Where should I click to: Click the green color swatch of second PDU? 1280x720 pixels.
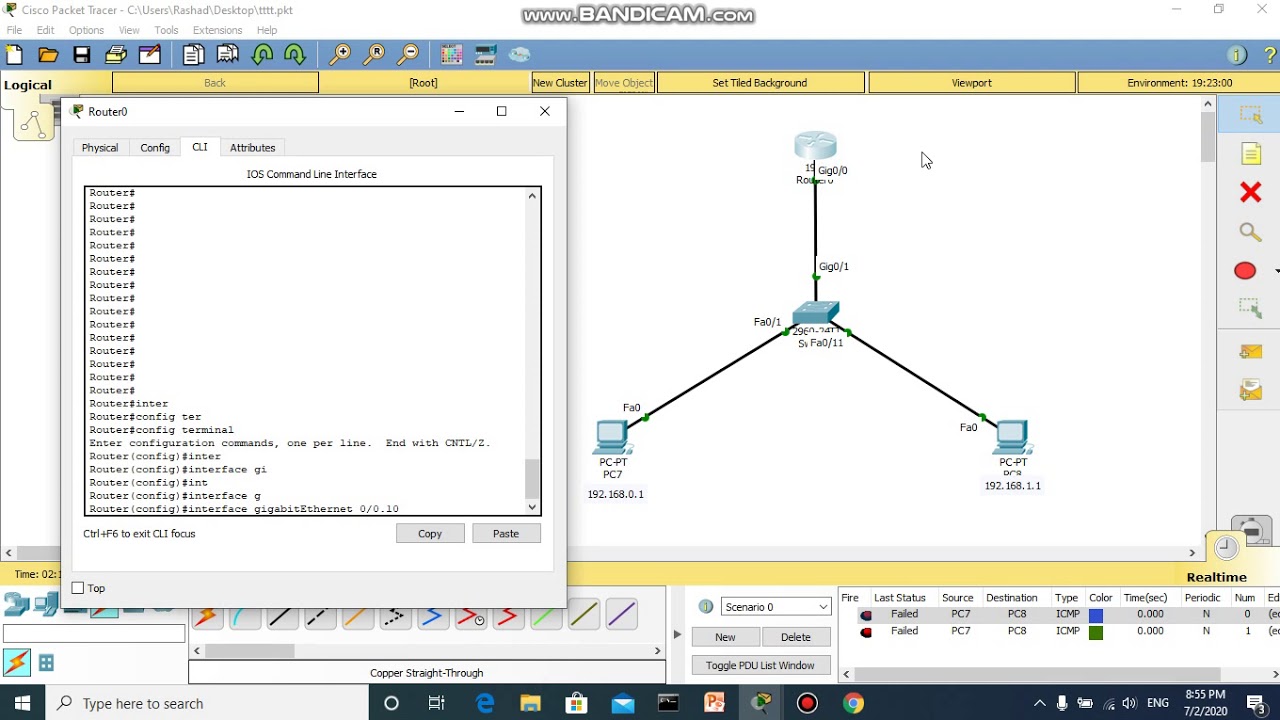tap(1096, 632)
